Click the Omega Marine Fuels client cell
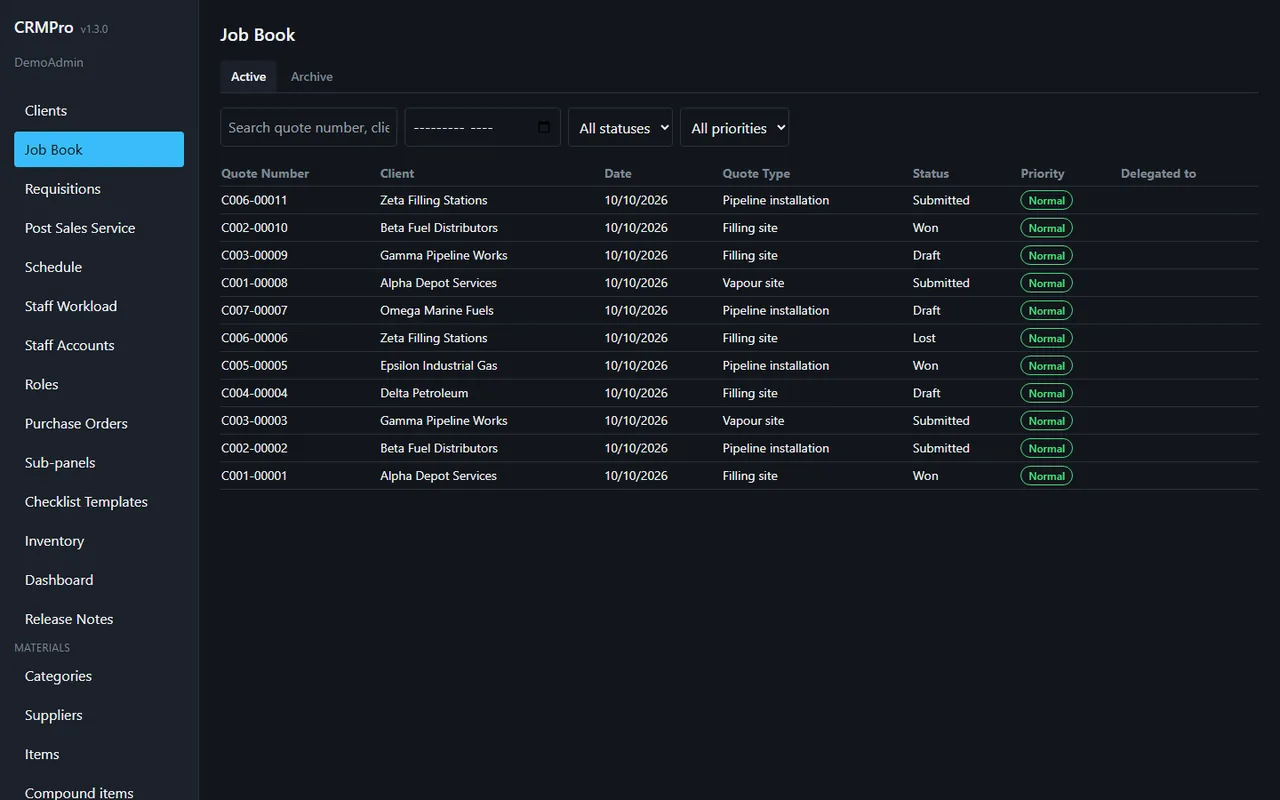The width and height of the screenshot is (1280, 800). pyautogui.click(x=437, y=310)
